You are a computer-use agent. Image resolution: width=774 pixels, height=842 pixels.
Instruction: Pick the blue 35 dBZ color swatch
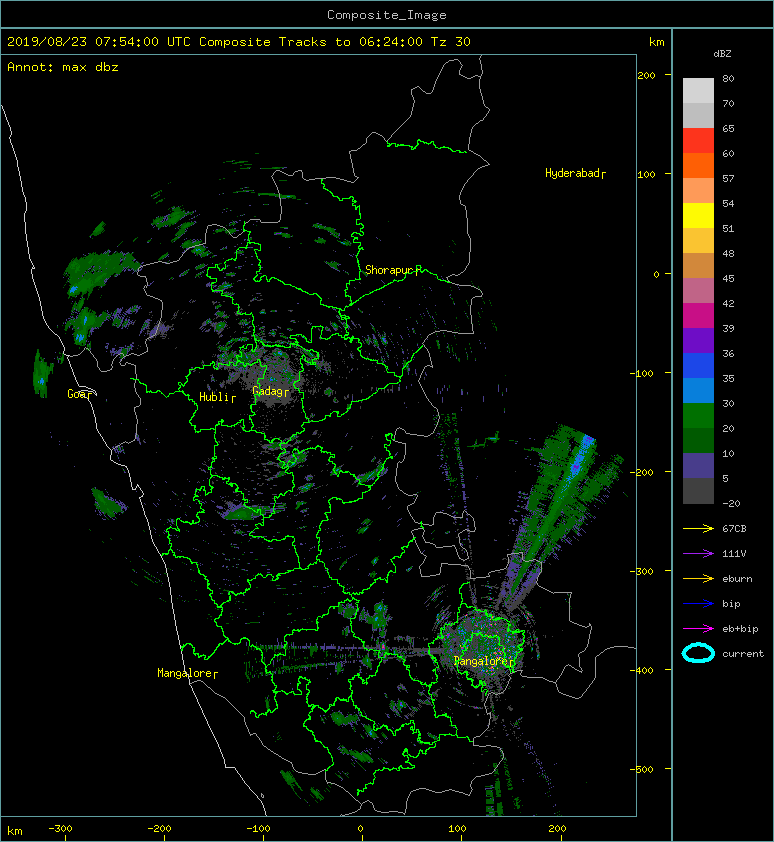[x=698, y=366]
